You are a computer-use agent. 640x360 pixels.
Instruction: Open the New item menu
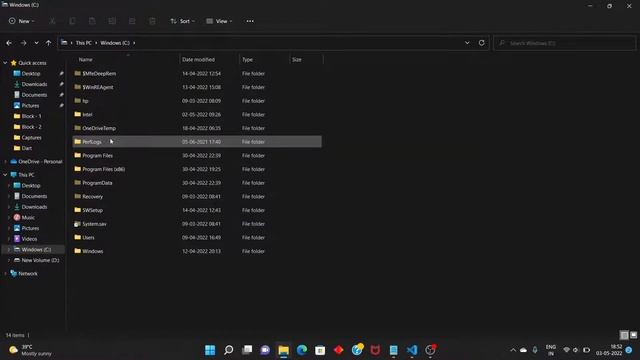21,21
